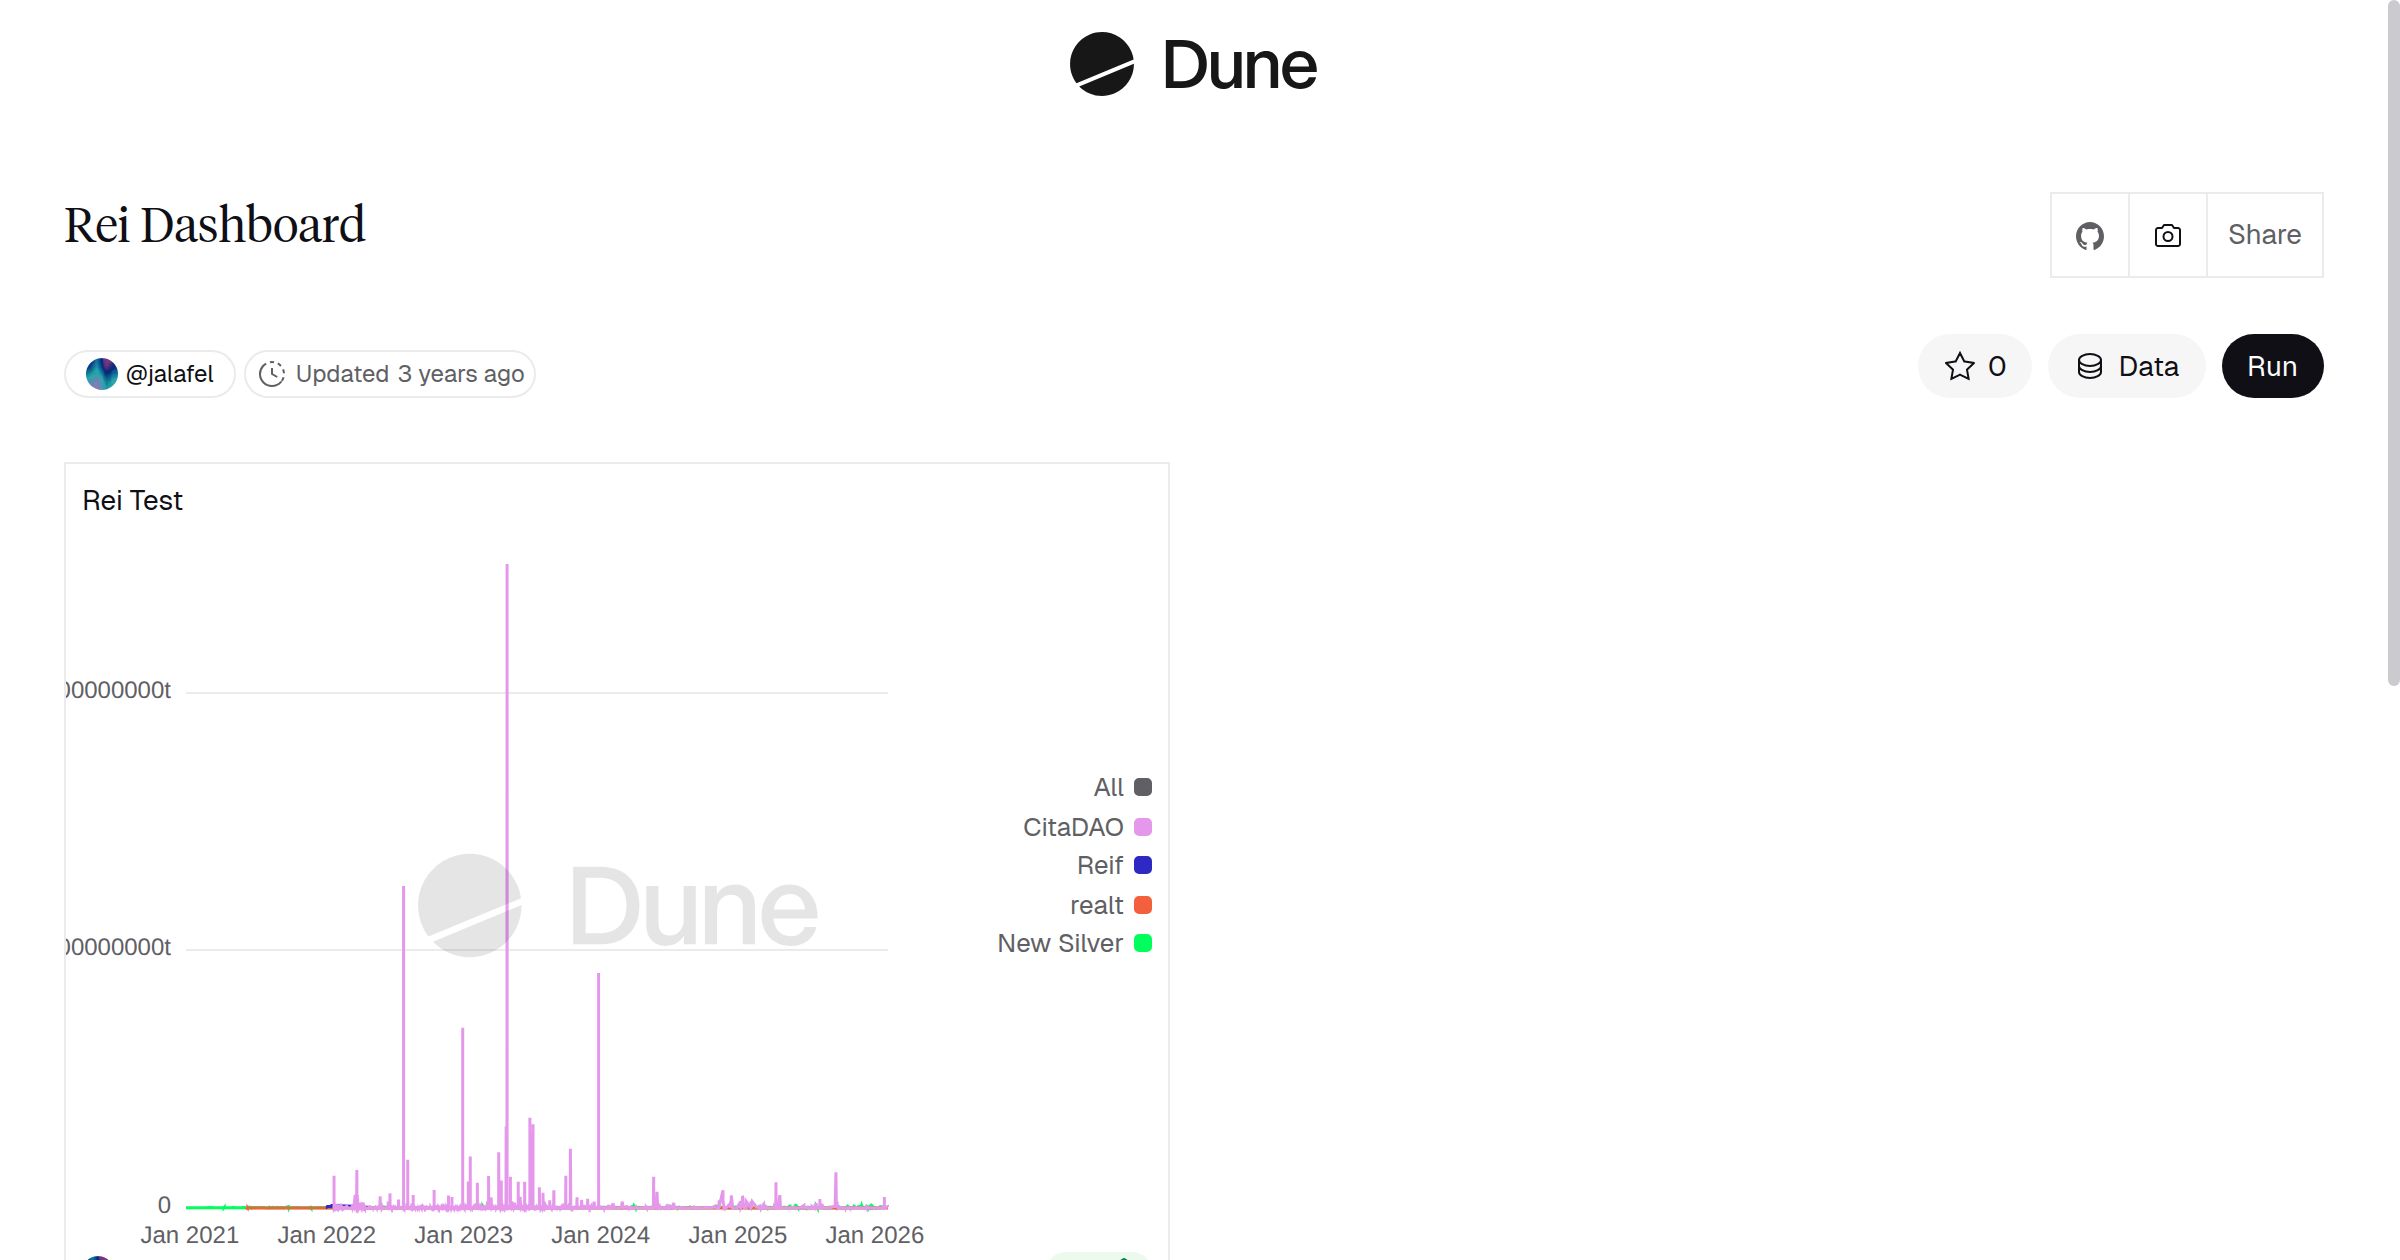This screenshot has height=1260, width=2400.
Task: Click the green color swatch next to New Silver
Action: tap(1141, 943)
